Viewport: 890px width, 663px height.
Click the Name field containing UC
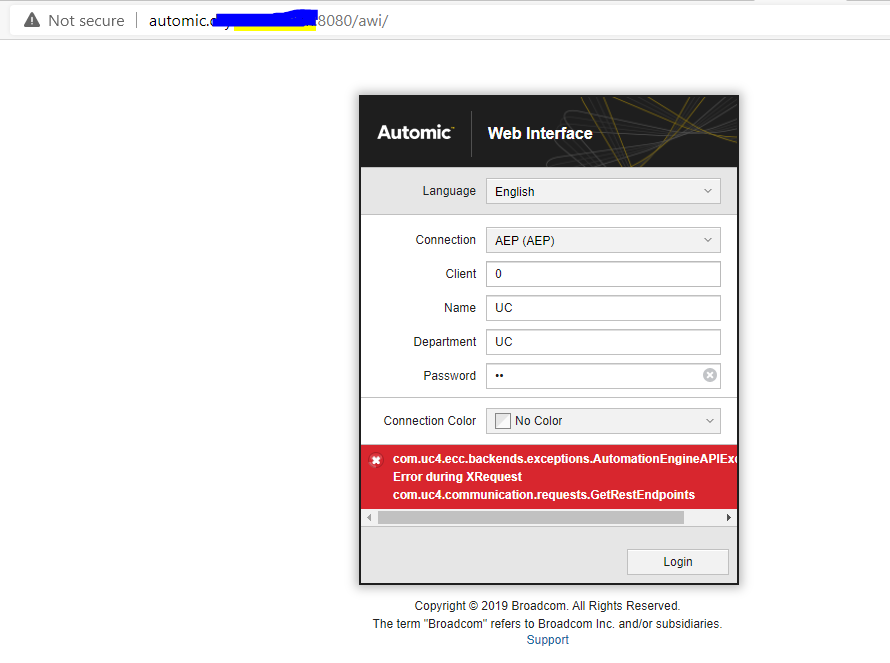coord(590,307)
